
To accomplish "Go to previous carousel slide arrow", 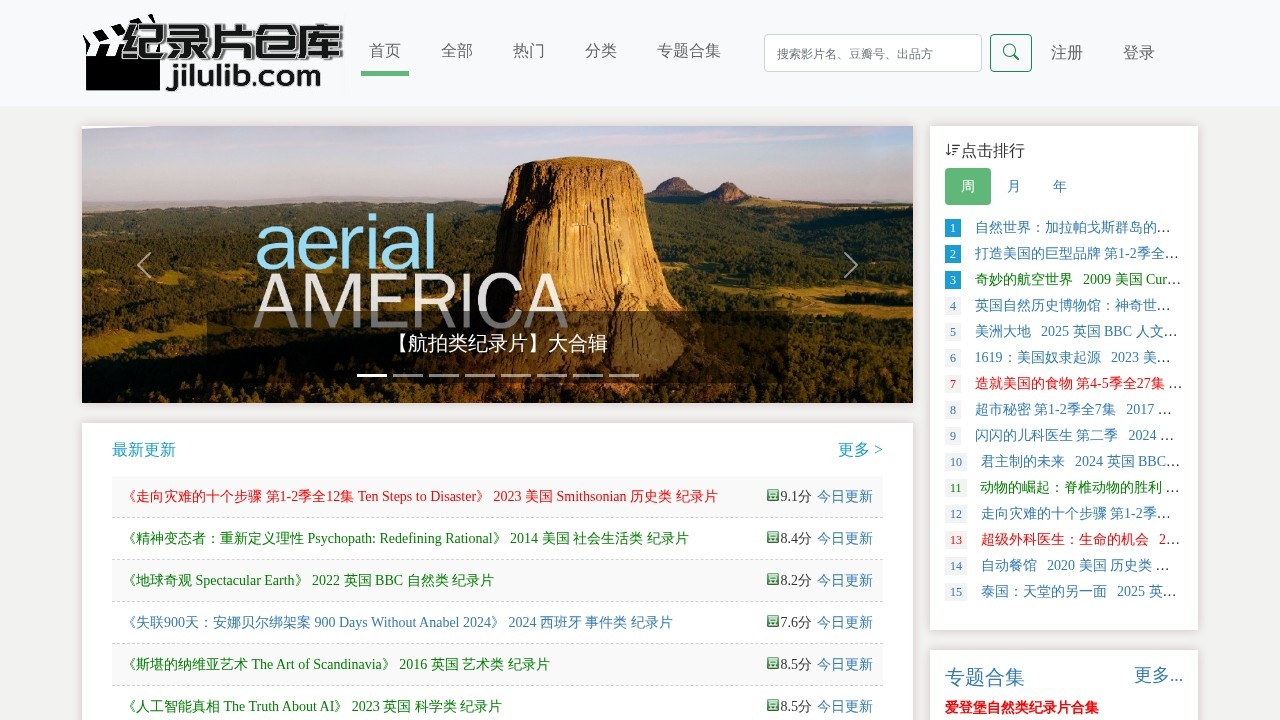I will [144, 265].
